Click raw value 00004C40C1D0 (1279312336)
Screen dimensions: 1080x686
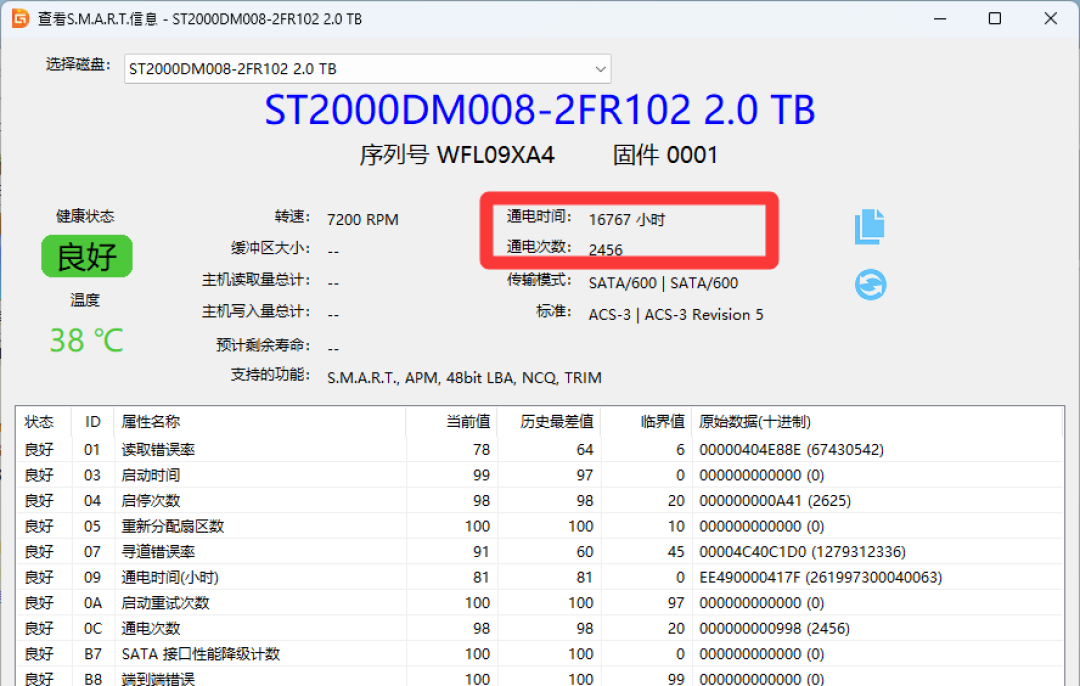click(802, 552)
